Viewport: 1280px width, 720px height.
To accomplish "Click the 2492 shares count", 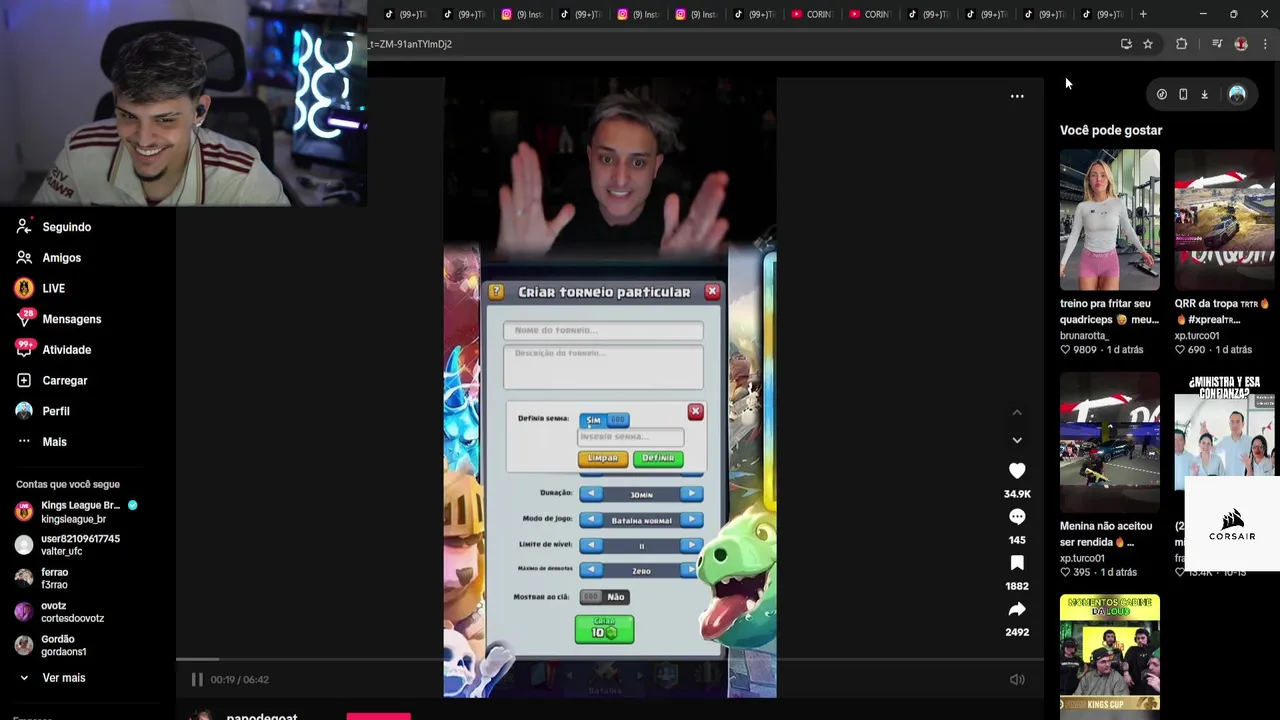I will (1017, 632).
